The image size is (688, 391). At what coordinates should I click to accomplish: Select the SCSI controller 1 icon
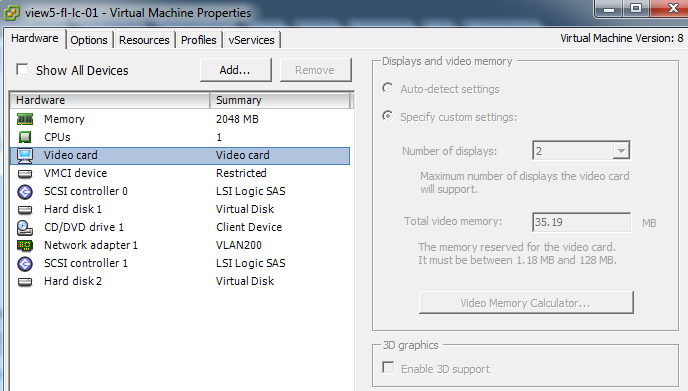coord(25,263)
